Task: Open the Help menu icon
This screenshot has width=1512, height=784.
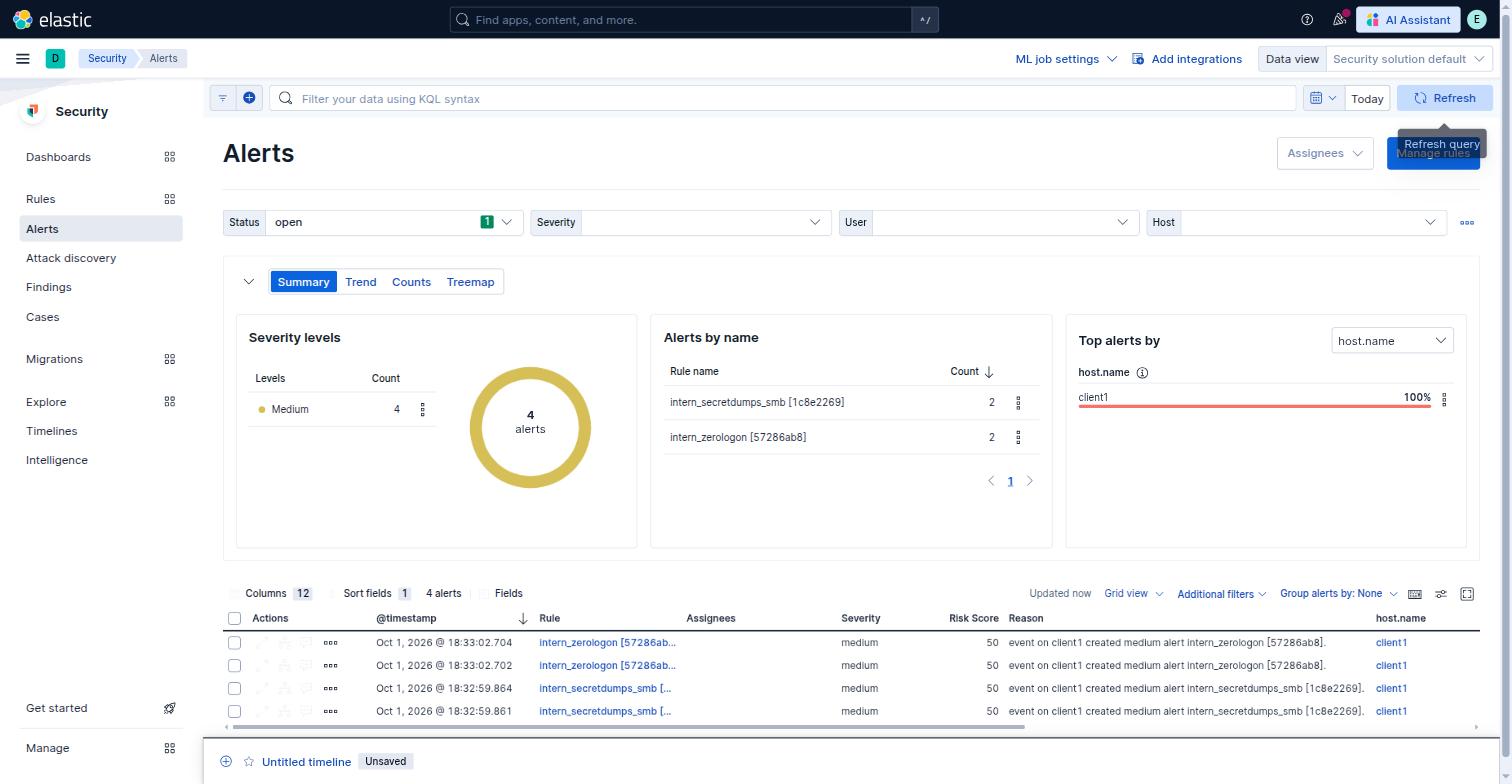Action: point(1307,20)
